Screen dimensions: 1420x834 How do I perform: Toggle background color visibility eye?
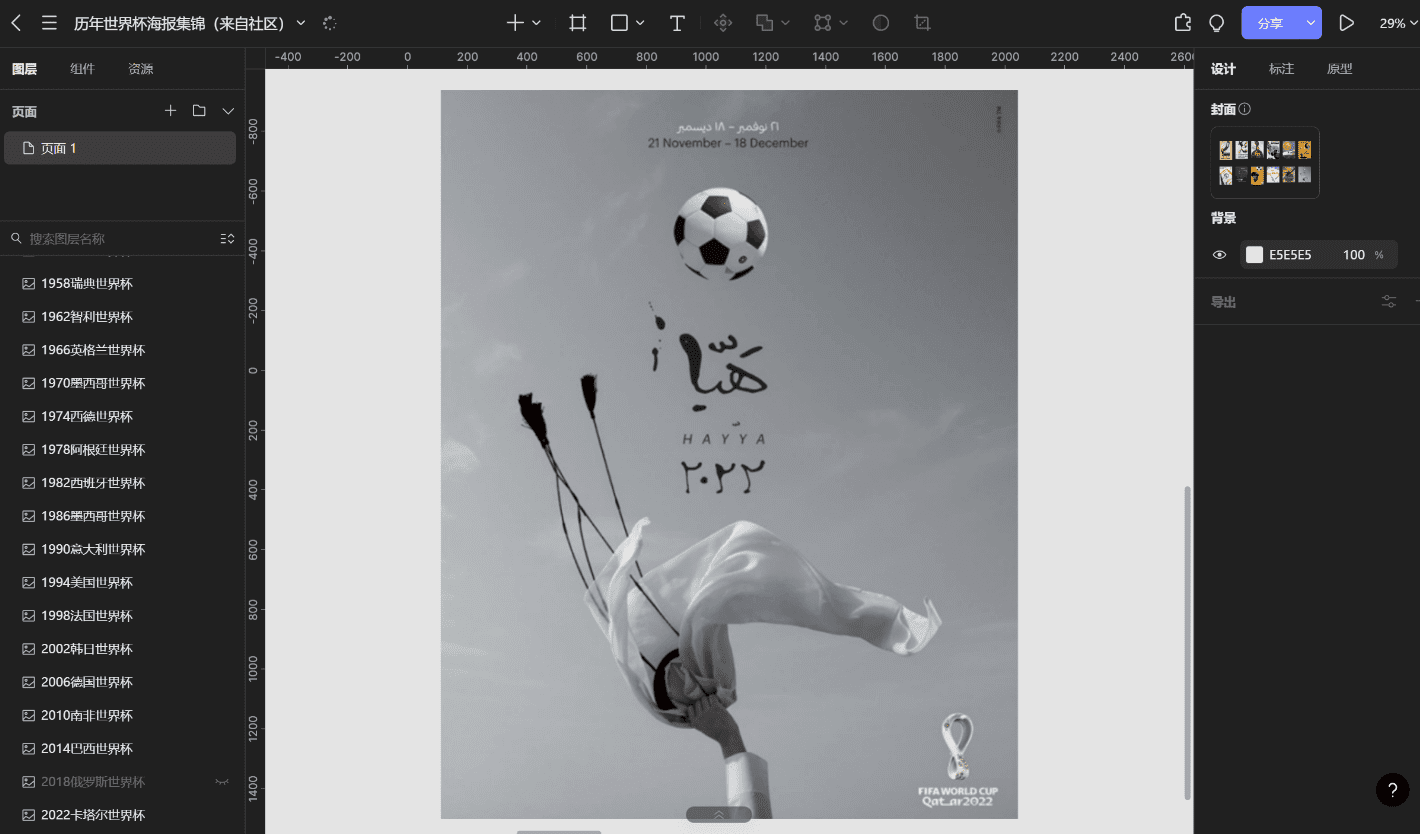pyautogui.click(x=1219, y=255)
